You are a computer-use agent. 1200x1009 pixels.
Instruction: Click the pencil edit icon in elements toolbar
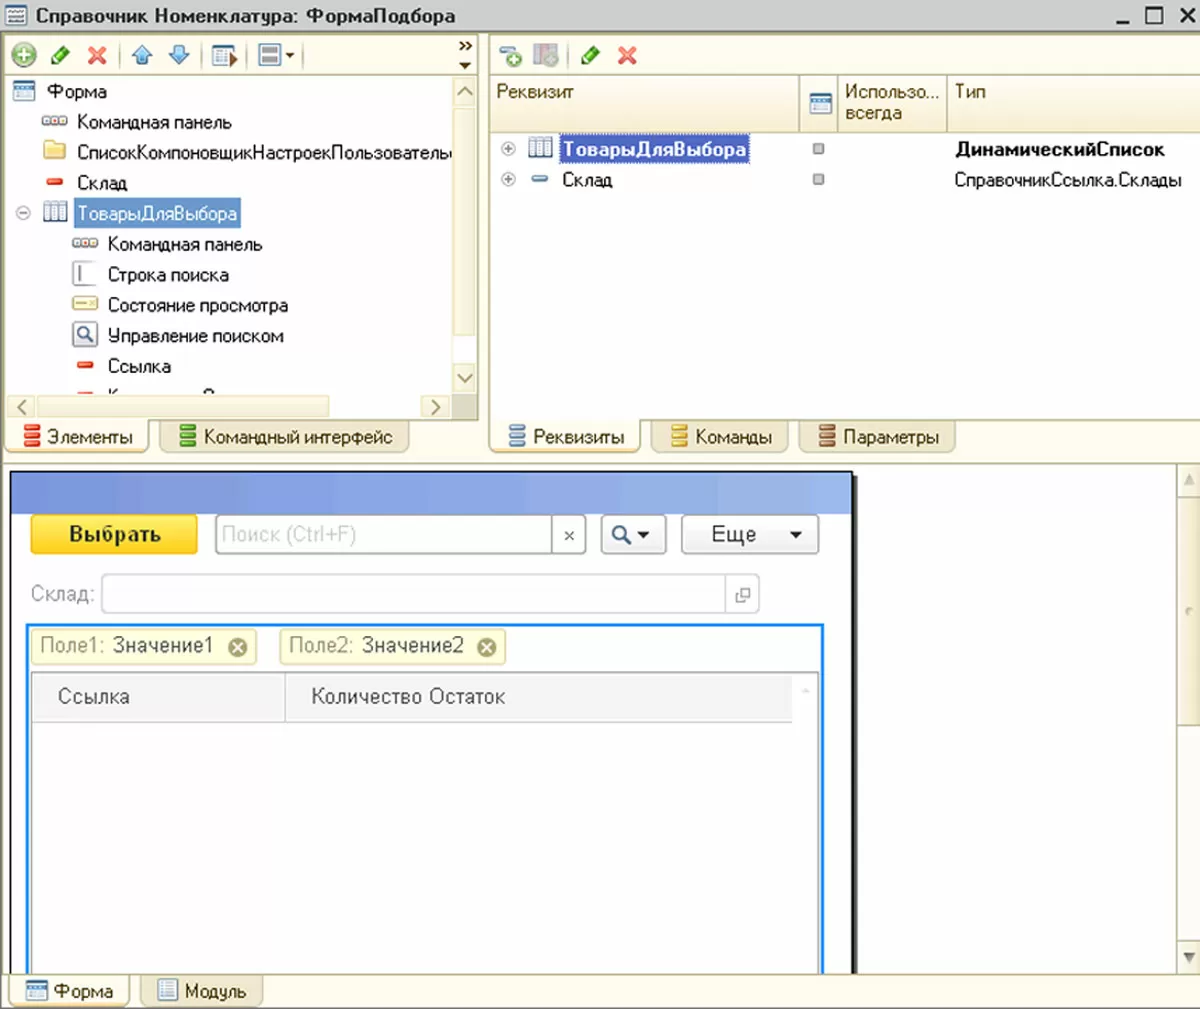click(60, 55)
